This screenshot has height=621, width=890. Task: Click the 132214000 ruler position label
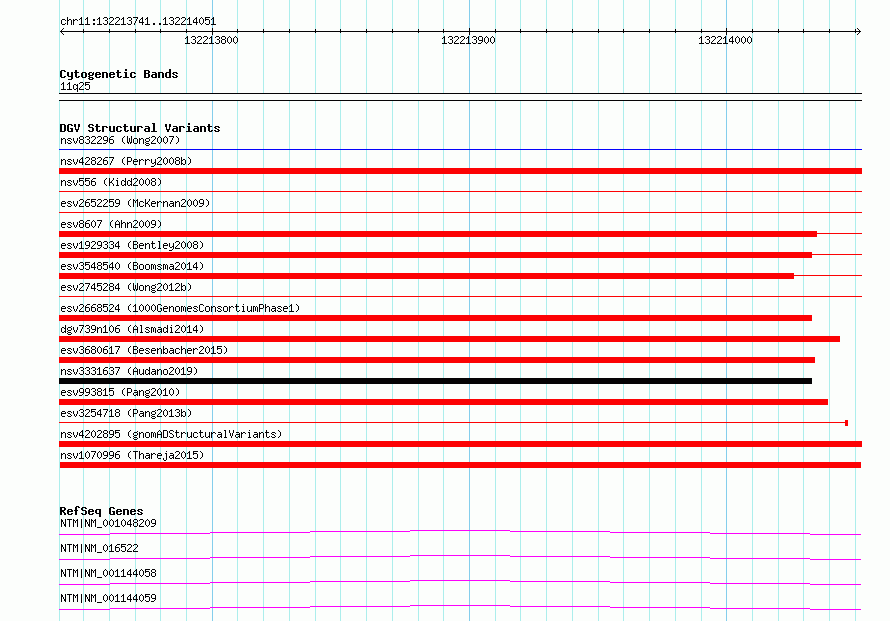tap(725, 40)
